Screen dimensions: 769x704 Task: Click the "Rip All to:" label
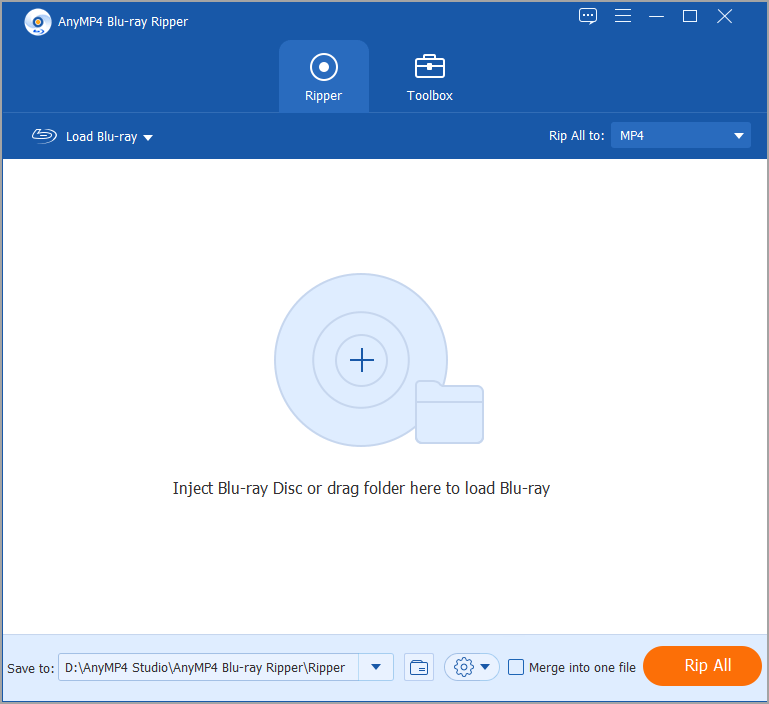576,135
